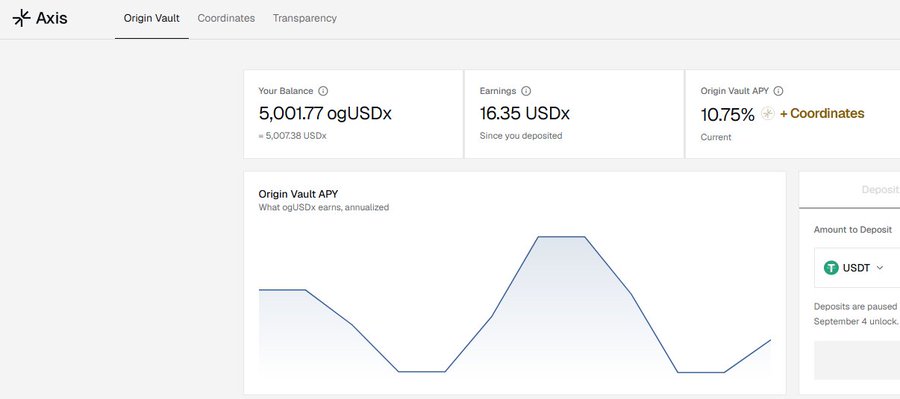The height and width of the screenshot is (399, 900).
Task: Select the Deposit tab in the side panel
Action: click(880, 190)
